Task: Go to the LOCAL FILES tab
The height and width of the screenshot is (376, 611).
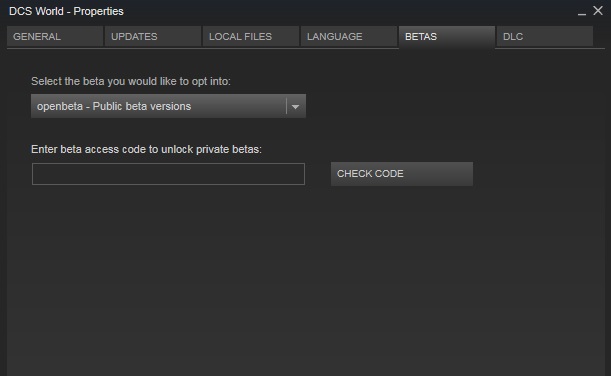Action: click(251, 37)
